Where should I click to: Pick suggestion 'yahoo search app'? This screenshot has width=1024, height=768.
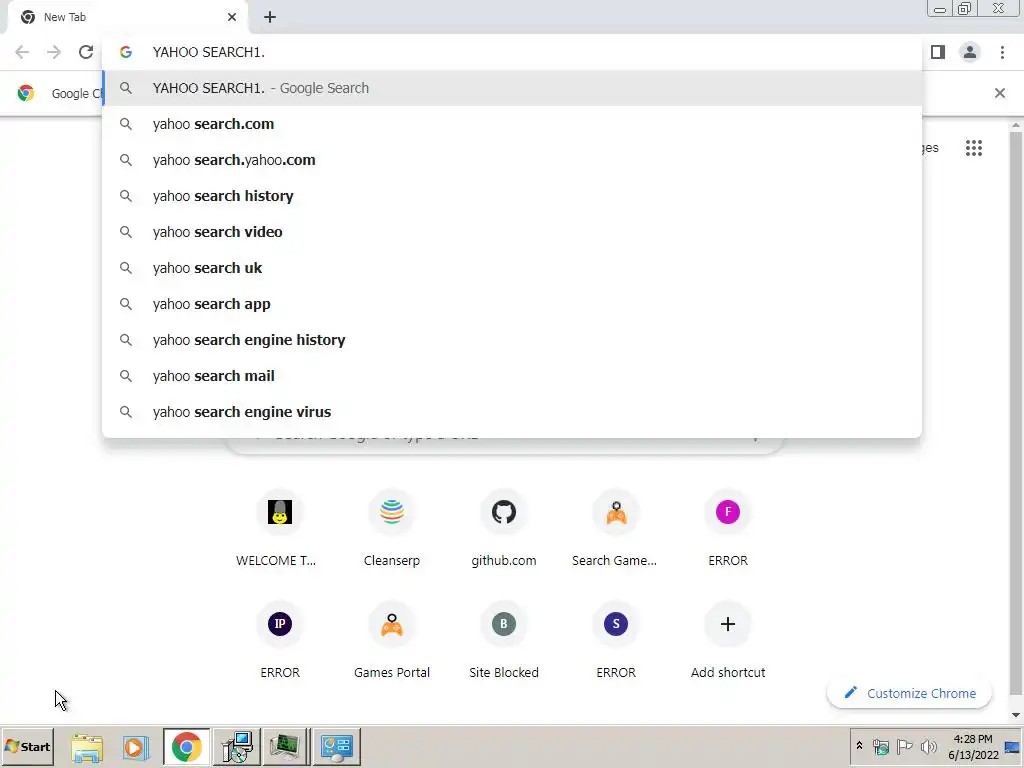pos(513,304)
